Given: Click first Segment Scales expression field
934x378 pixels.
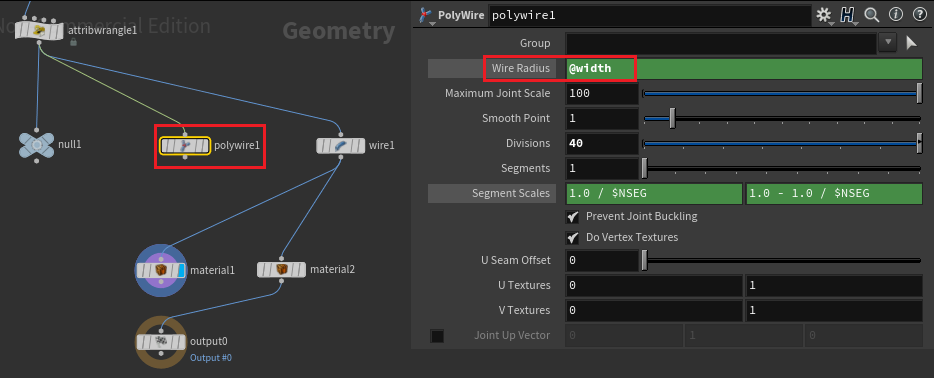Looking at the screenshot, I should [x=654, y=193].
